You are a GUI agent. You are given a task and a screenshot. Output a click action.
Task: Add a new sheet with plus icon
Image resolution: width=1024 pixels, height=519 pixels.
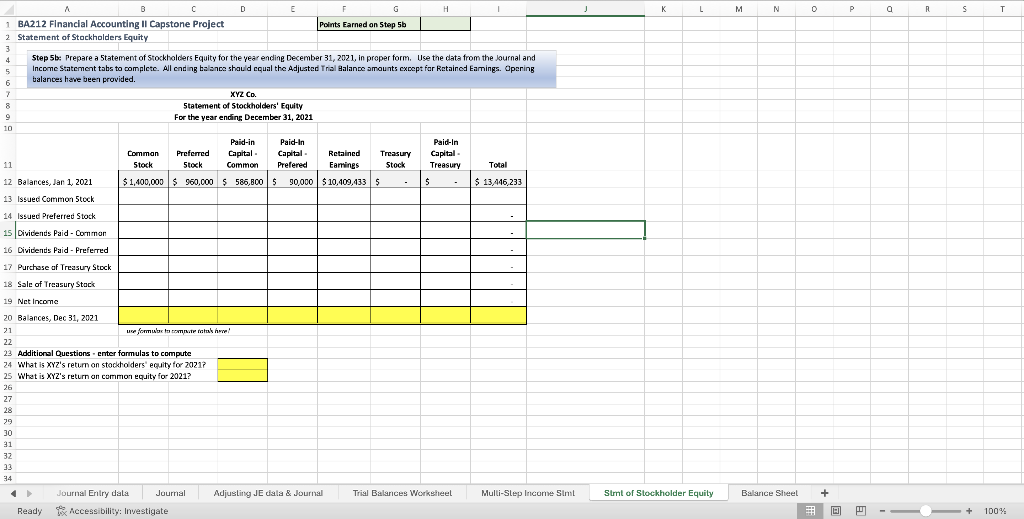[824, 493]
